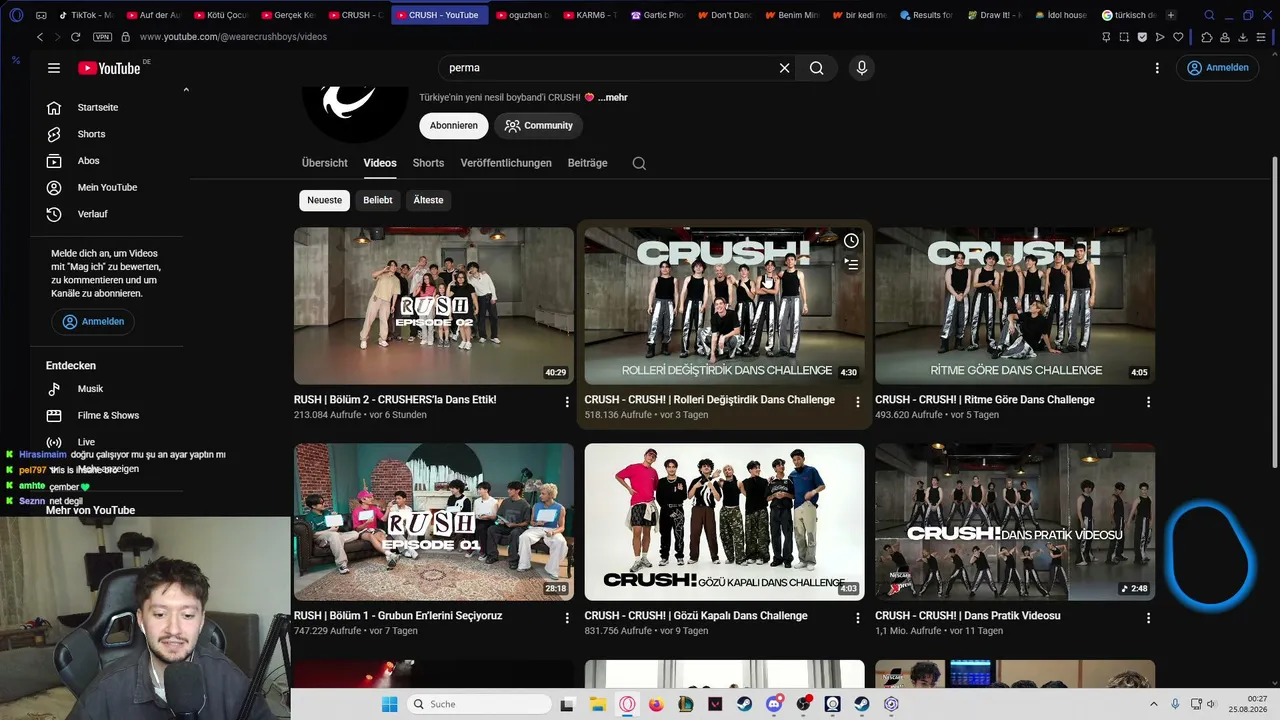Open volume control in the system tray
1280x720 pixels.
[x=1211, y=704]
